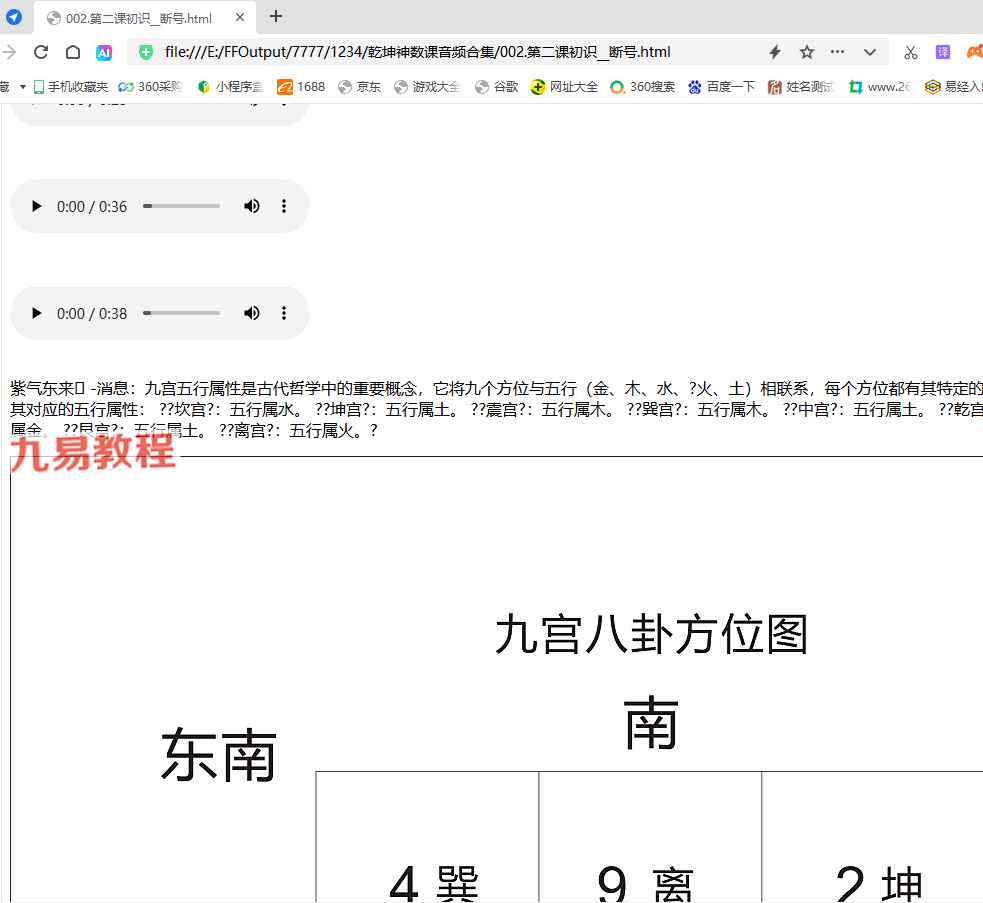Open the 百度一下 bookmark
983x903 pixels.
click(721, 87)
